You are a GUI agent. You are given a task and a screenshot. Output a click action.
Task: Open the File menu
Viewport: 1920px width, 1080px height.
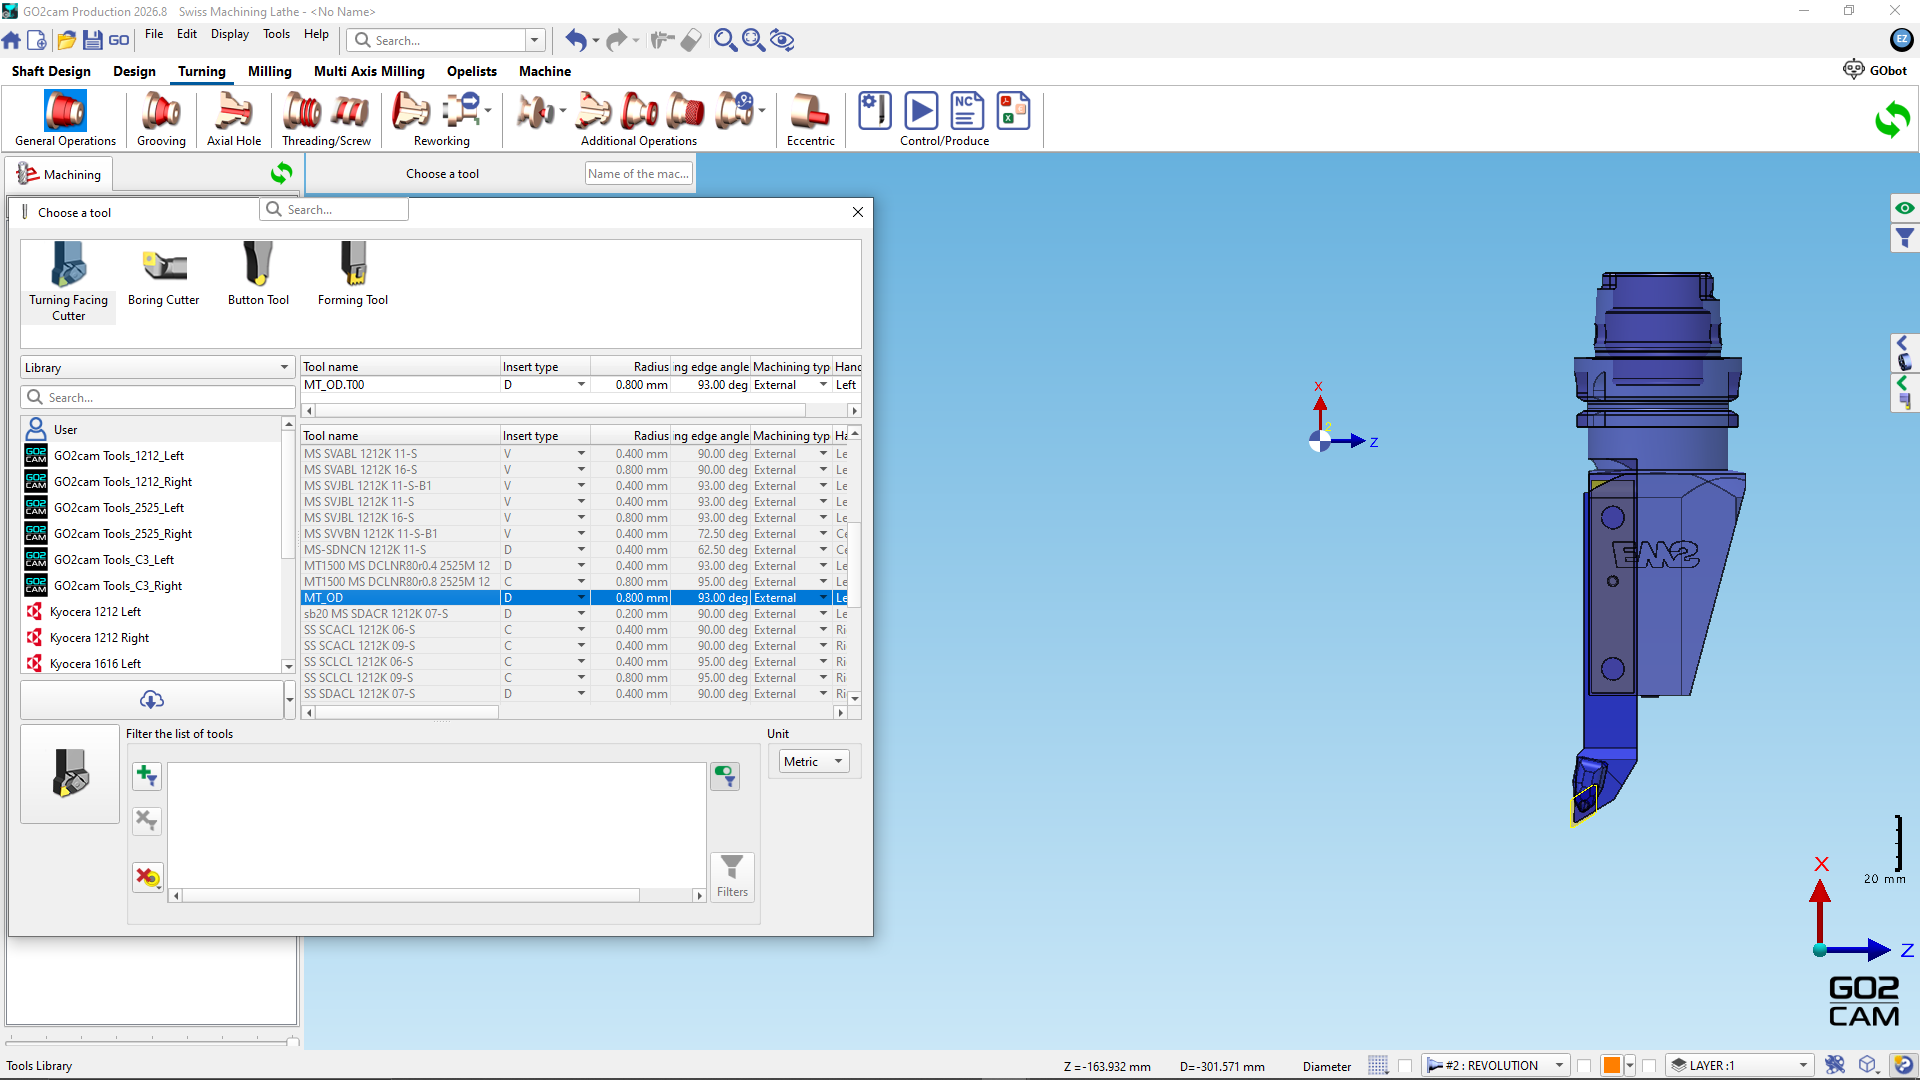[x=154, y=34]
